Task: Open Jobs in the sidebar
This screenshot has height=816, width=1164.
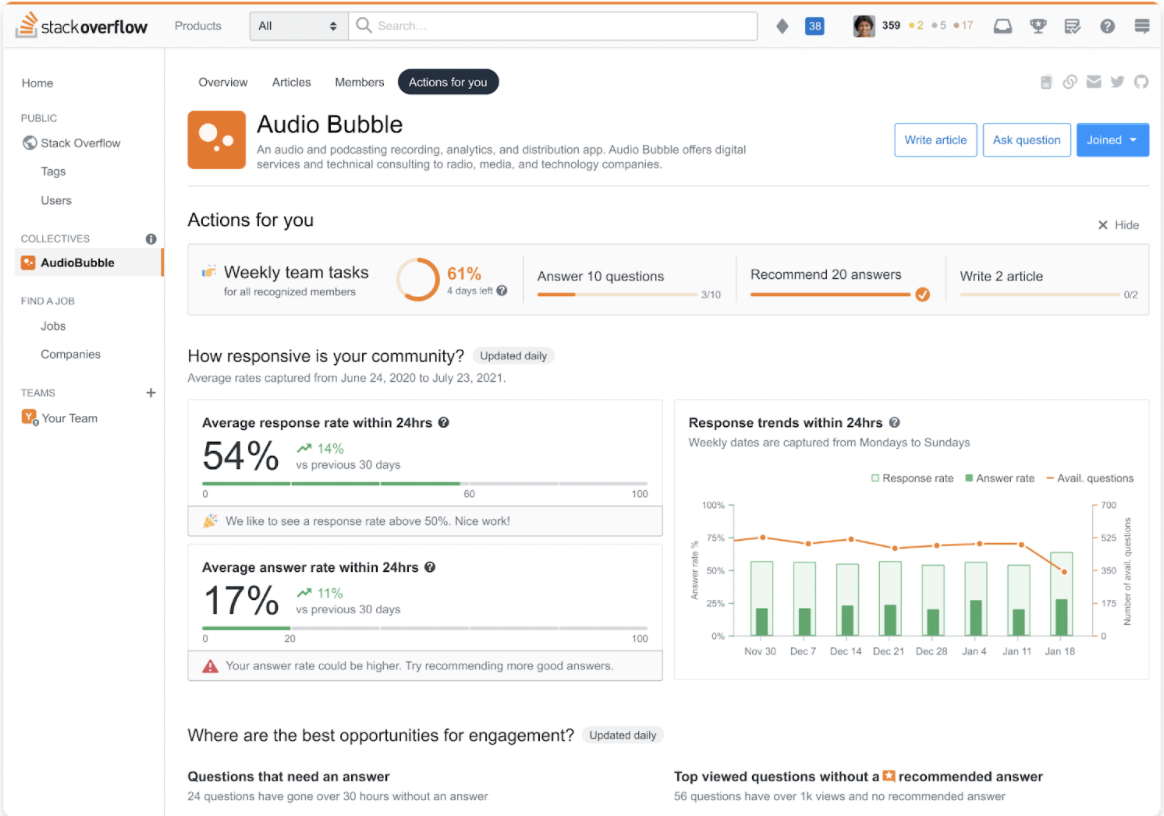Action: [53, 326]
